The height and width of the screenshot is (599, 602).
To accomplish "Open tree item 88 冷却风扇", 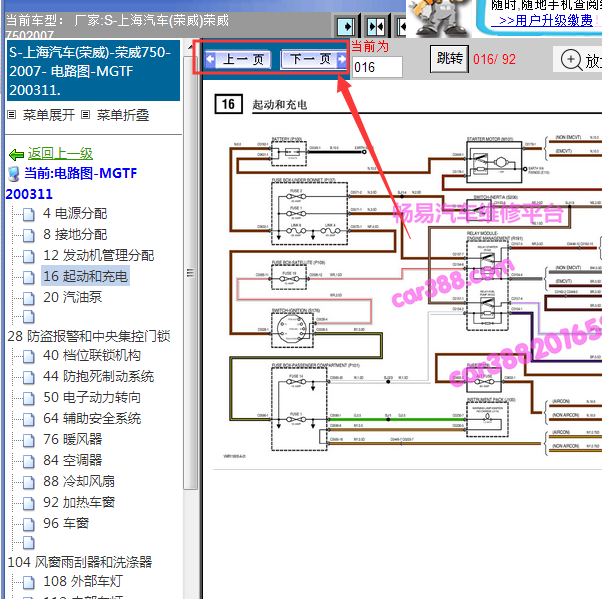I will pyautogui.click(x=79, y=481).
